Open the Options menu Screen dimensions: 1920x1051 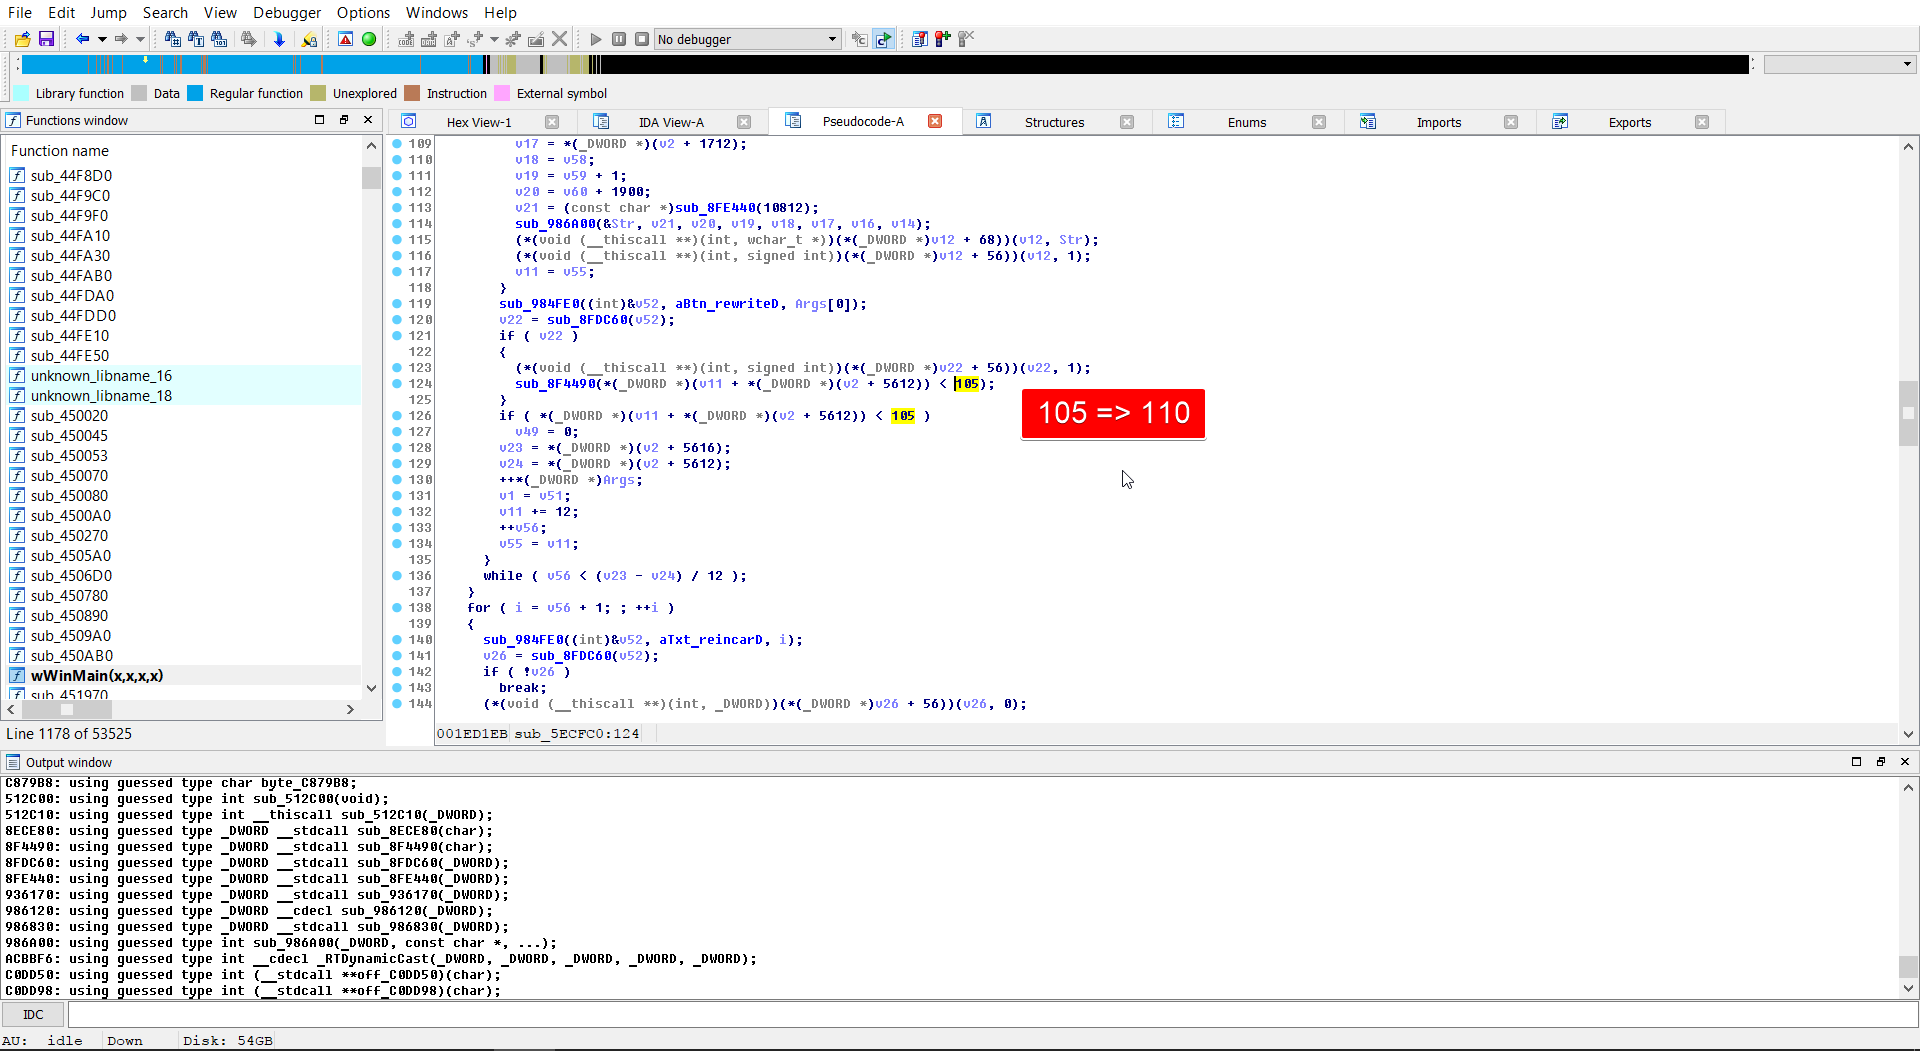363,12
